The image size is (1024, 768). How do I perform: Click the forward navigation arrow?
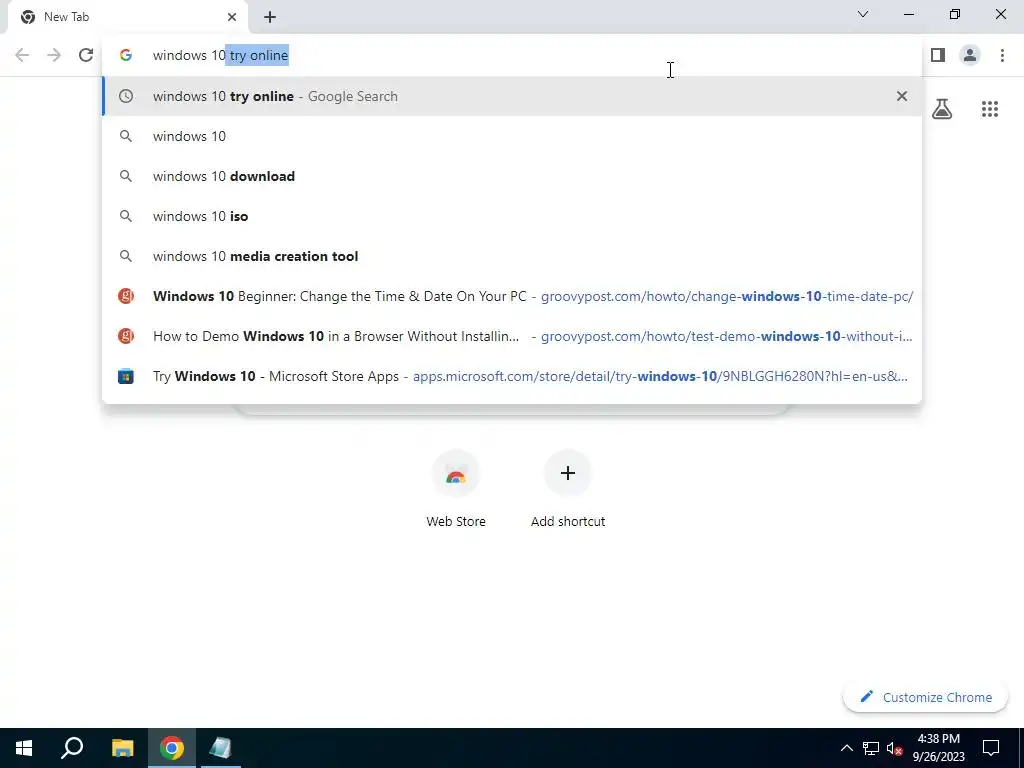(54, 56)
